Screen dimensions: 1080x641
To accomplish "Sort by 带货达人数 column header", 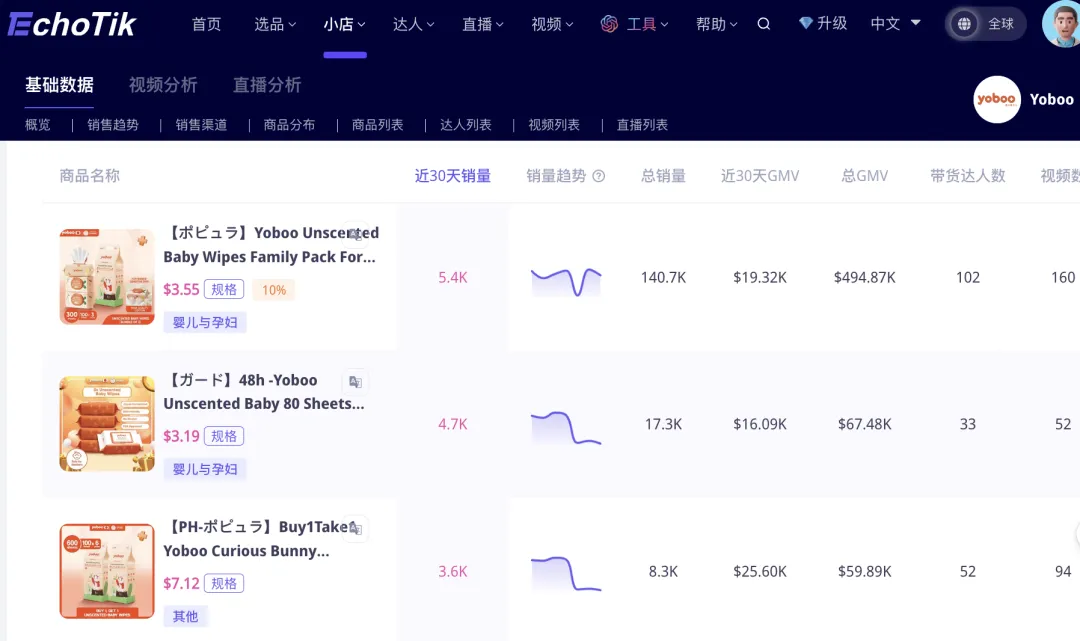I will (x=968, y=176).
